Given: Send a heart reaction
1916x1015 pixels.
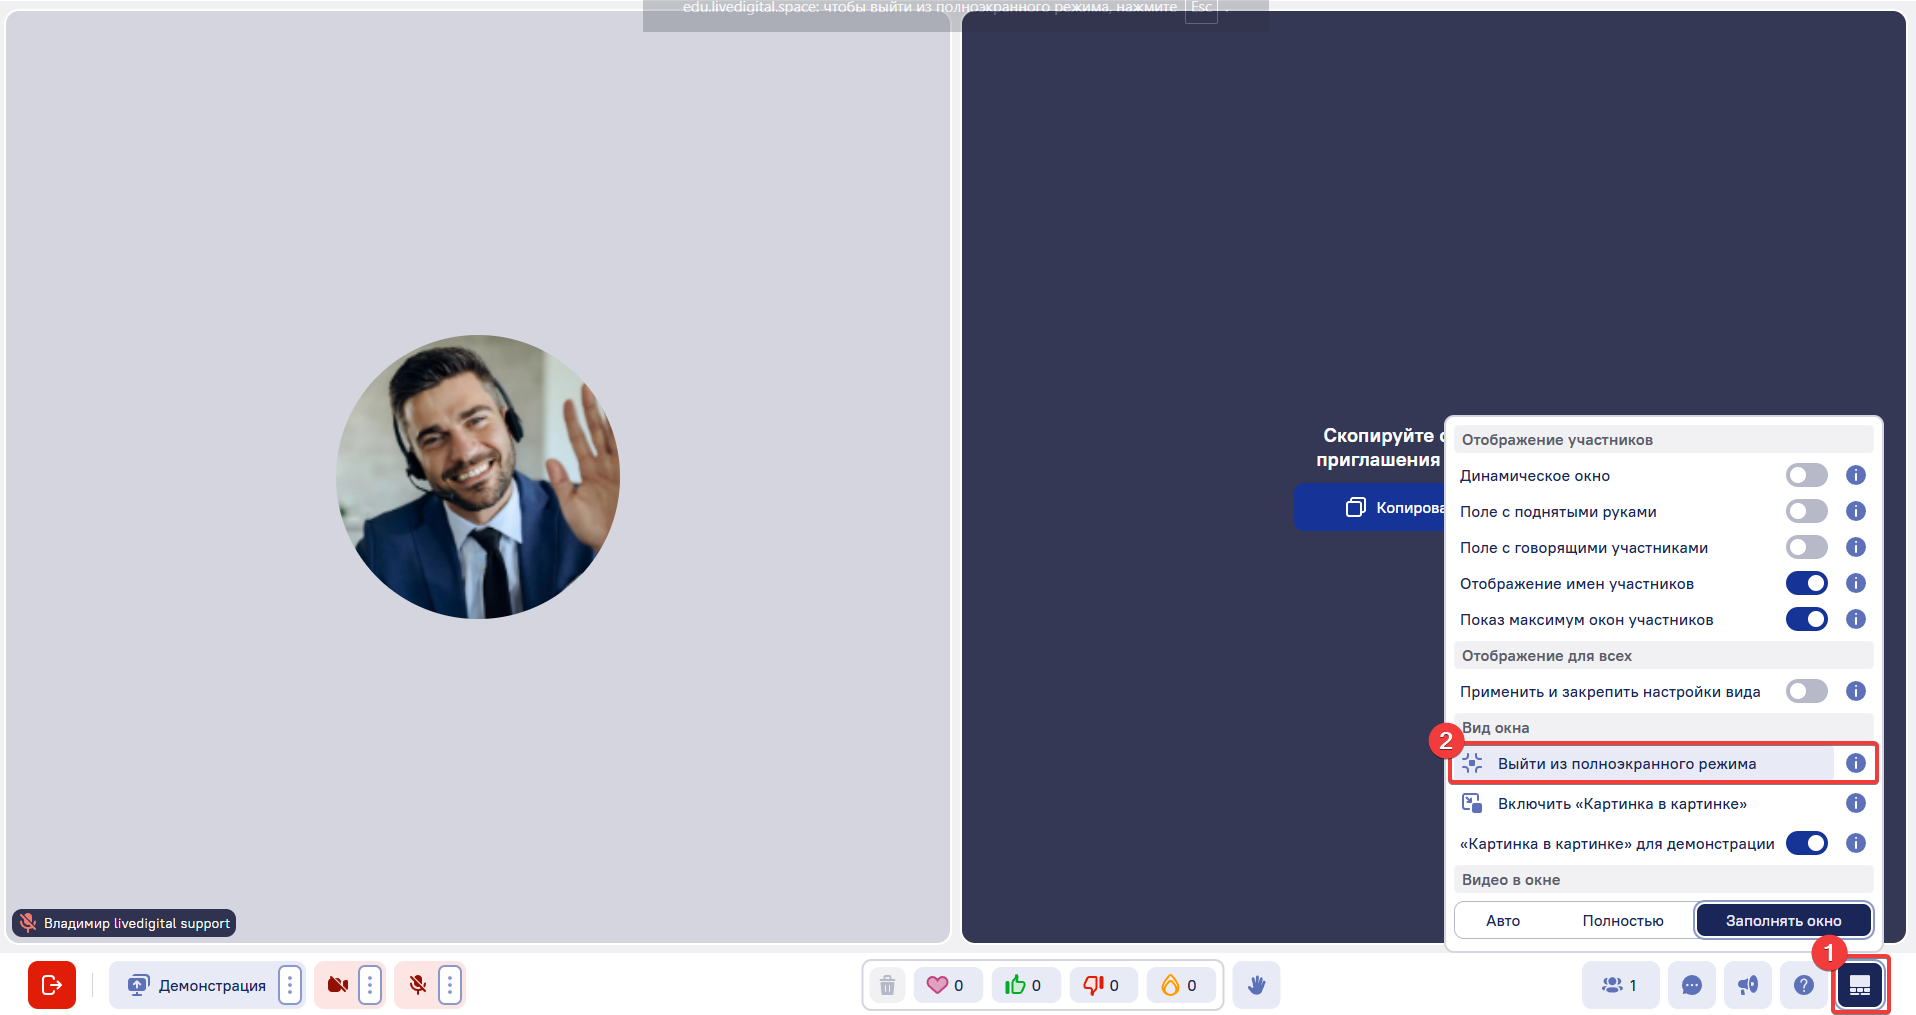Looking at the screenshot, I should point(946,985).
